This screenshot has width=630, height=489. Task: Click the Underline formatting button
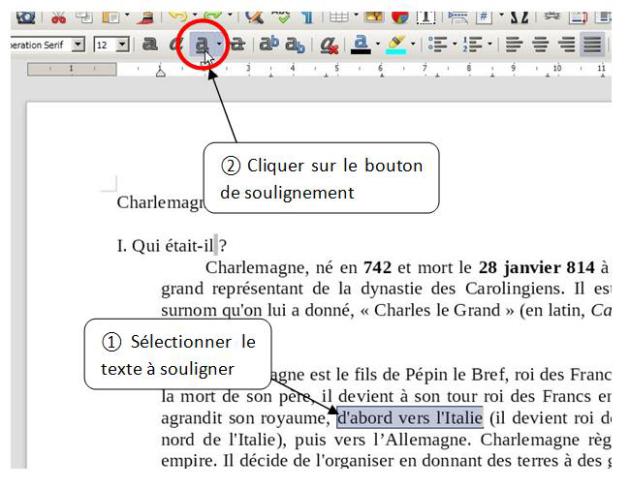coord(201,46)
